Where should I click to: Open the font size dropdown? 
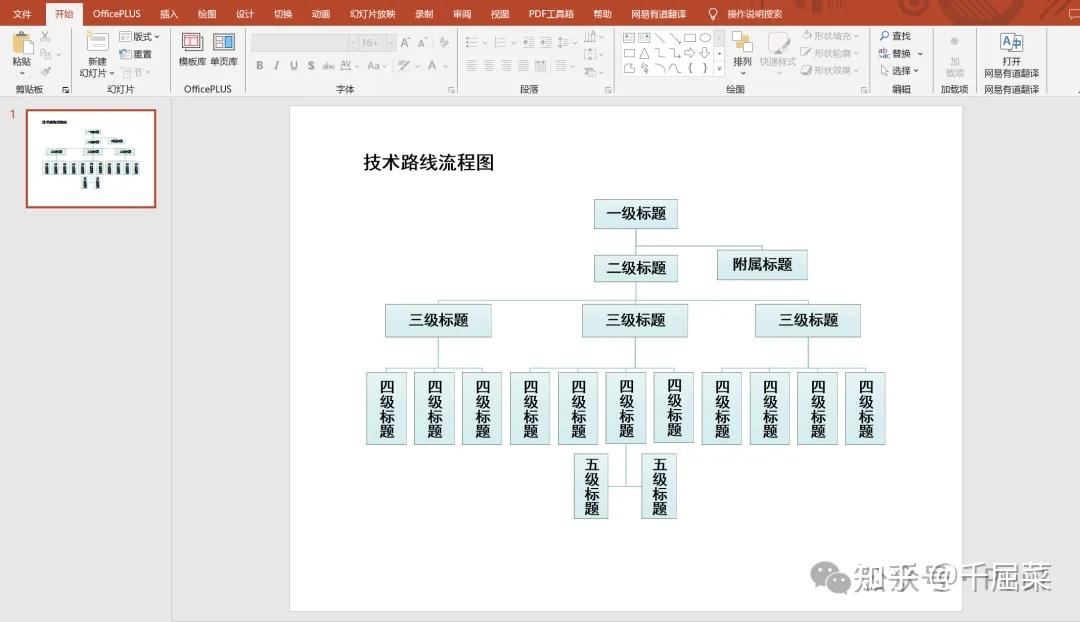(391, 43)
